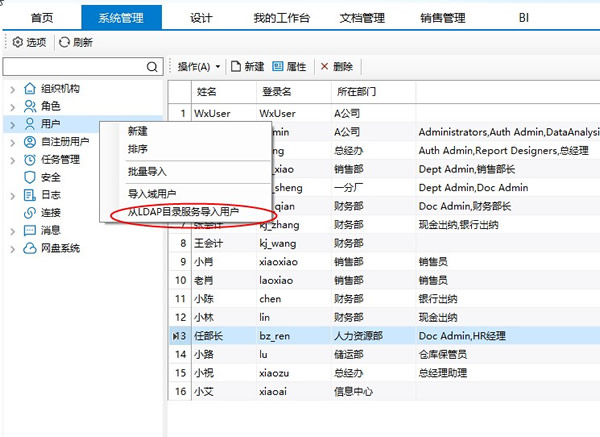Click the red 删除 delete icon

click(324, 67)
